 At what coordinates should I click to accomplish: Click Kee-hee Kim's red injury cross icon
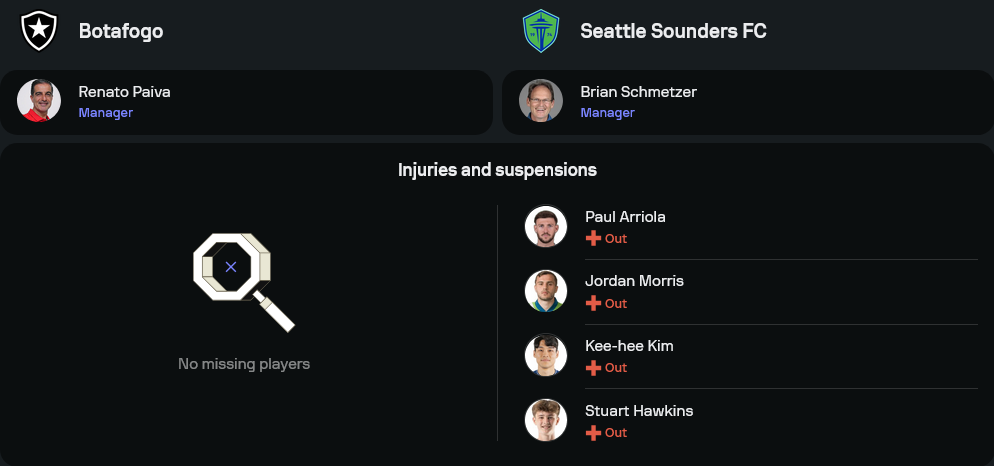point(593,368)
